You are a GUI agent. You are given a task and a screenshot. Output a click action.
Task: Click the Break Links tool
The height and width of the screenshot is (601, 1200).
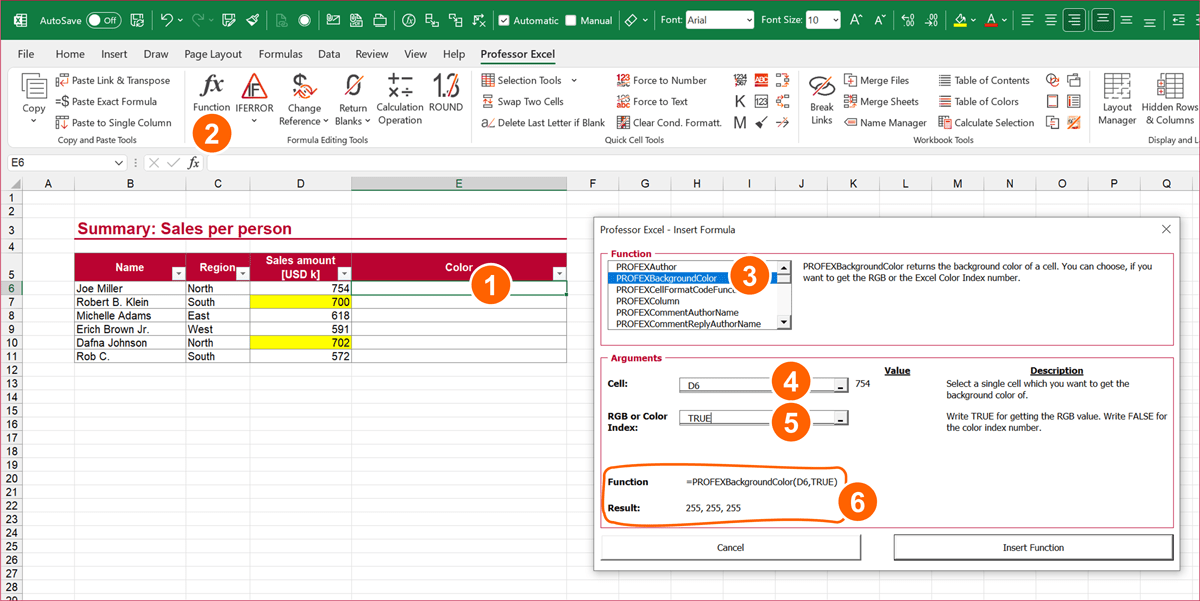pyautogui.click(x=820, y=100)
